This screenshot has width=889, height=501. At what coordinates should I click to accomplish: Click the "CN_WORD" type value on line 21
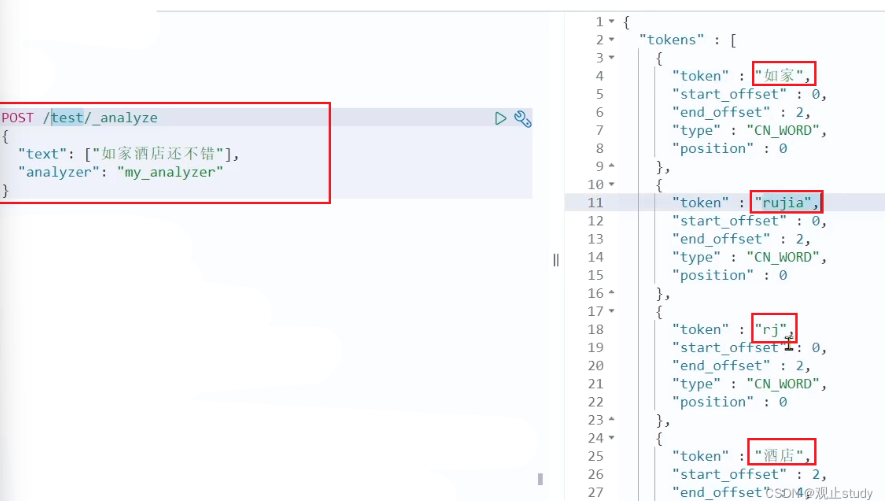783,384
